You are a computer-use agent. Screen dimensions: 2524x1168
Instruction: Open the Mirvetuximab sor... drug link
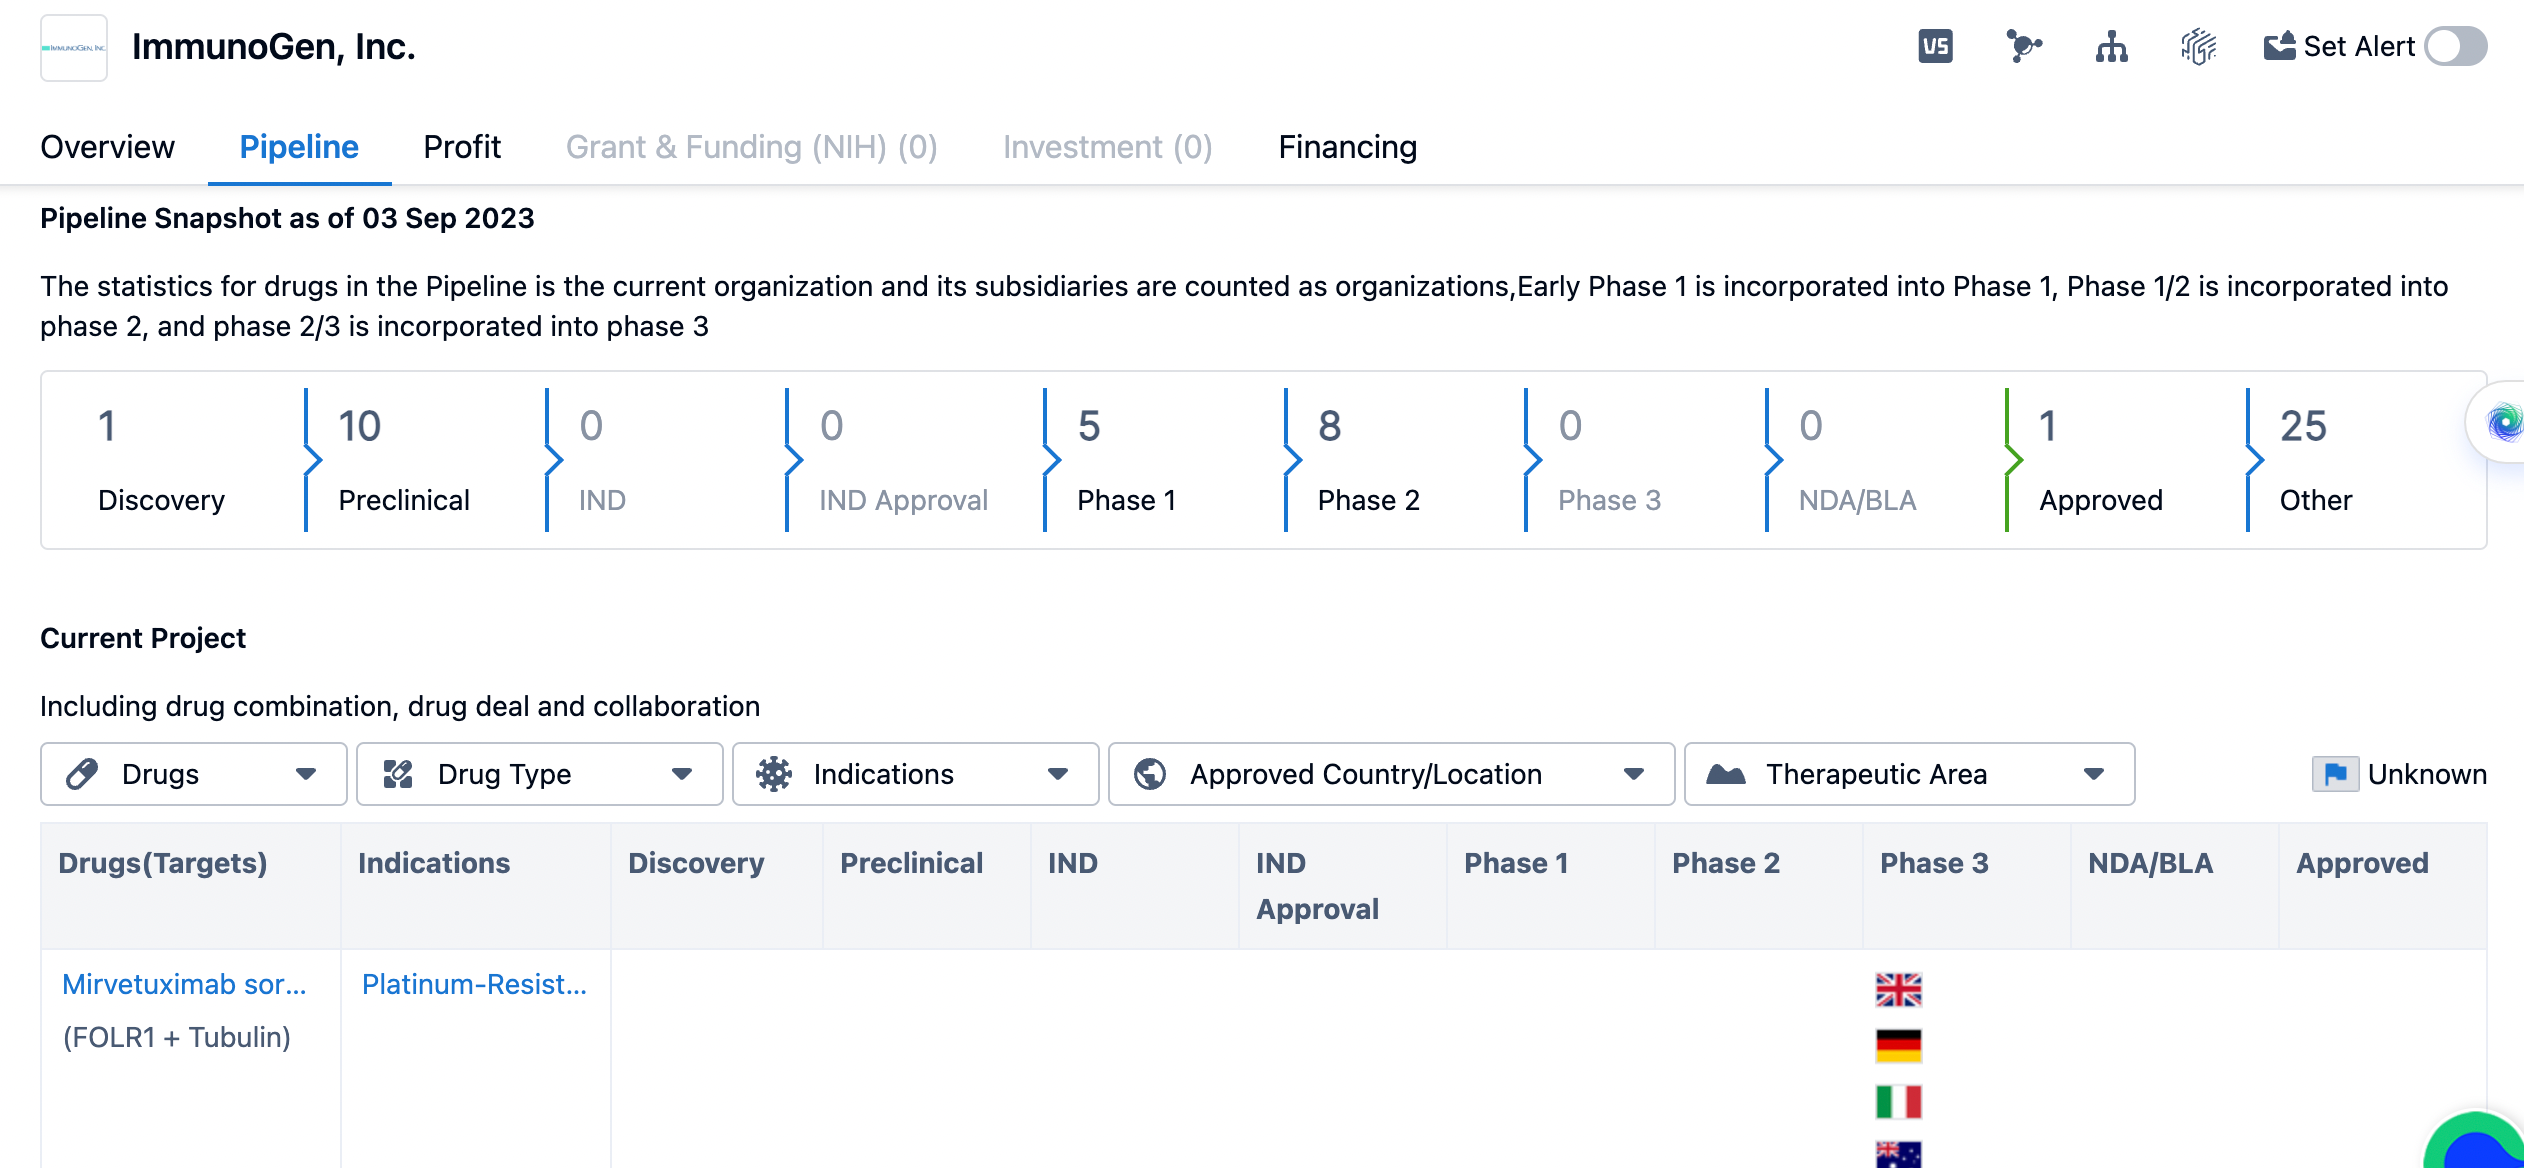[x=184, y=984]
